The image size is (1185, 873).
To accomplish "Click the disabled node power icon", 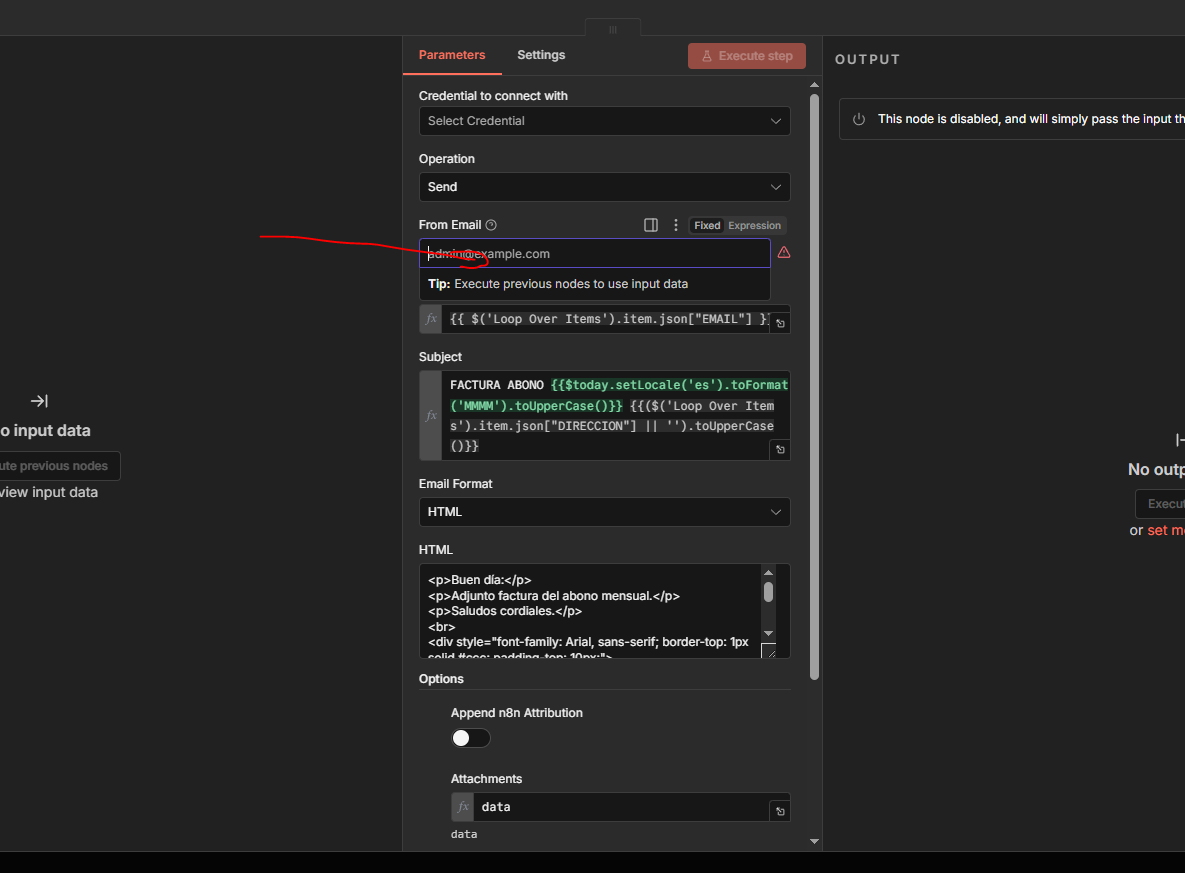I will (858, 119).
